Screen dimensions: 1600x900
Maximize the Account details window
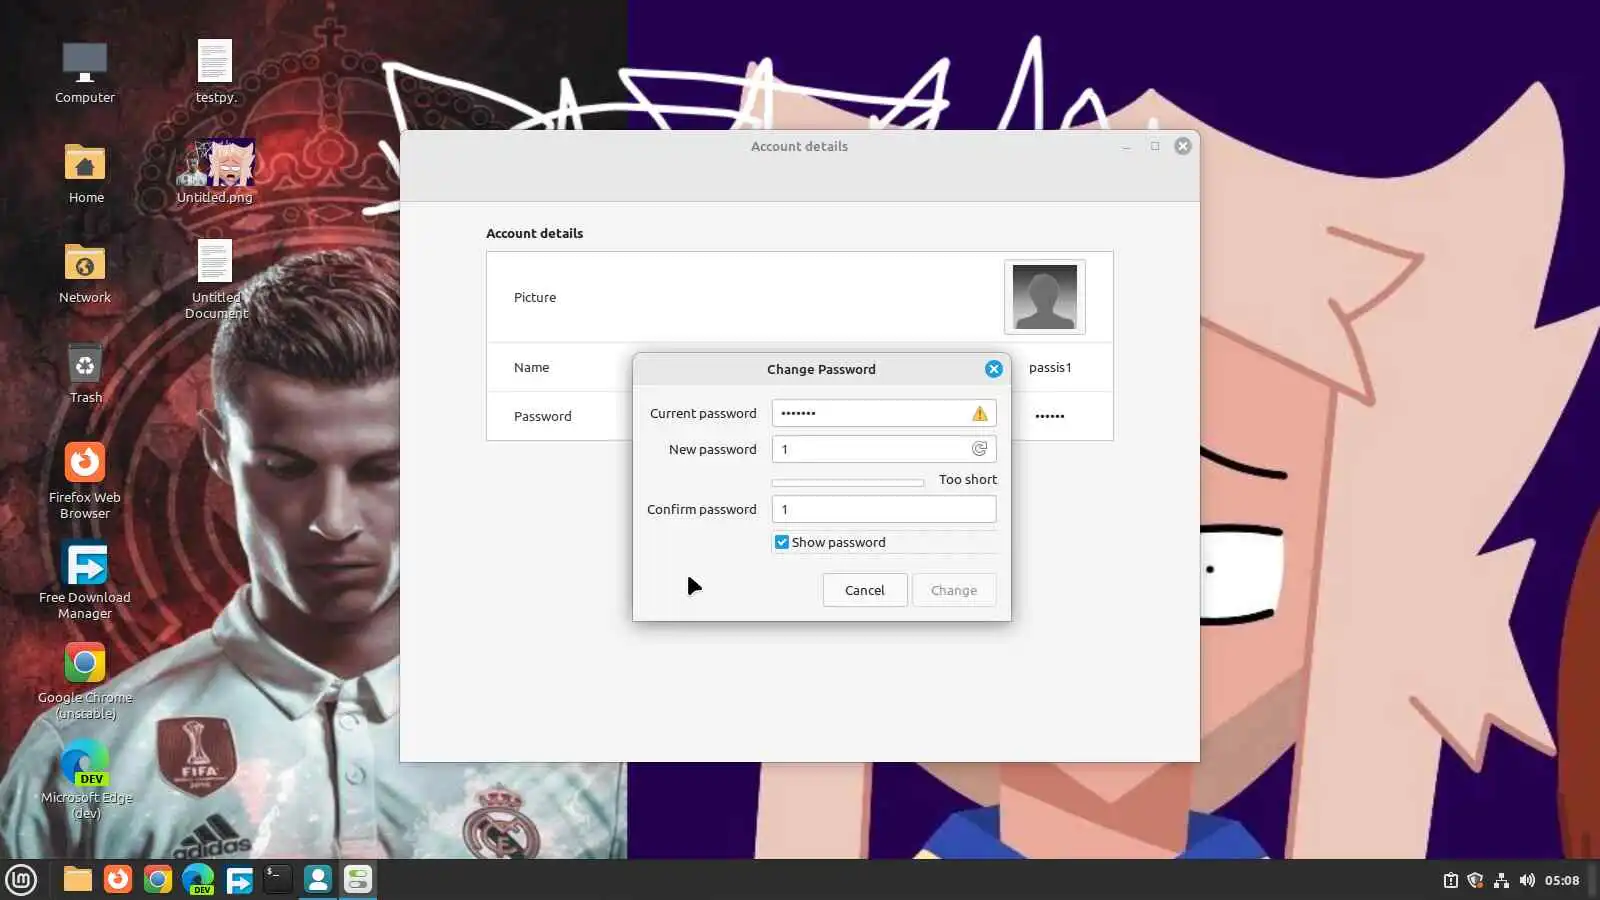[1155, 146]
